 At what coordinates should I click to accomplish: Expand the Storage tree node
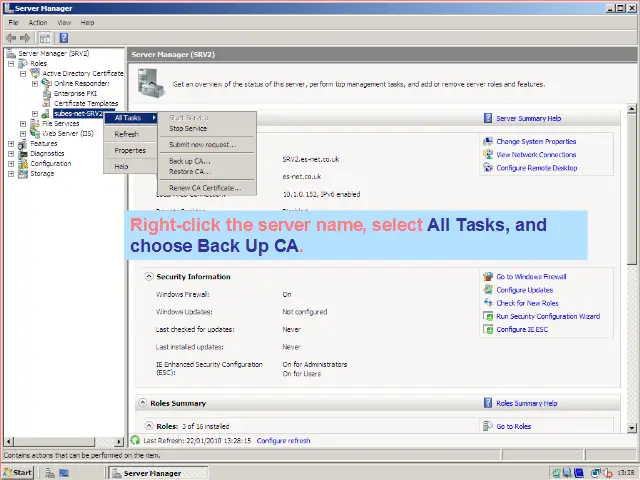[x=11, y=173]
